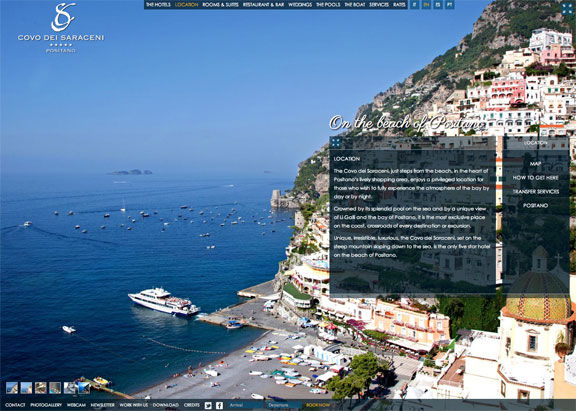Open The Pools menu item
This screenshot has width=576, height=411.
328,5
